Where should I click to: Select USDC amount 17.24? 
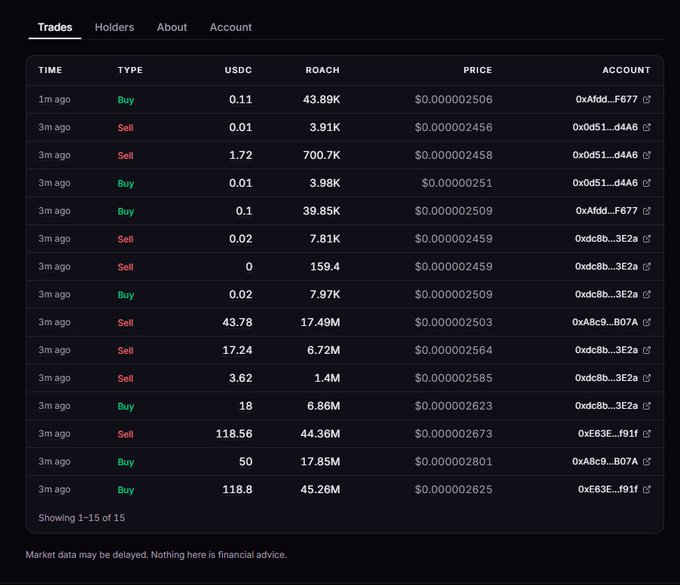point(237,350)
